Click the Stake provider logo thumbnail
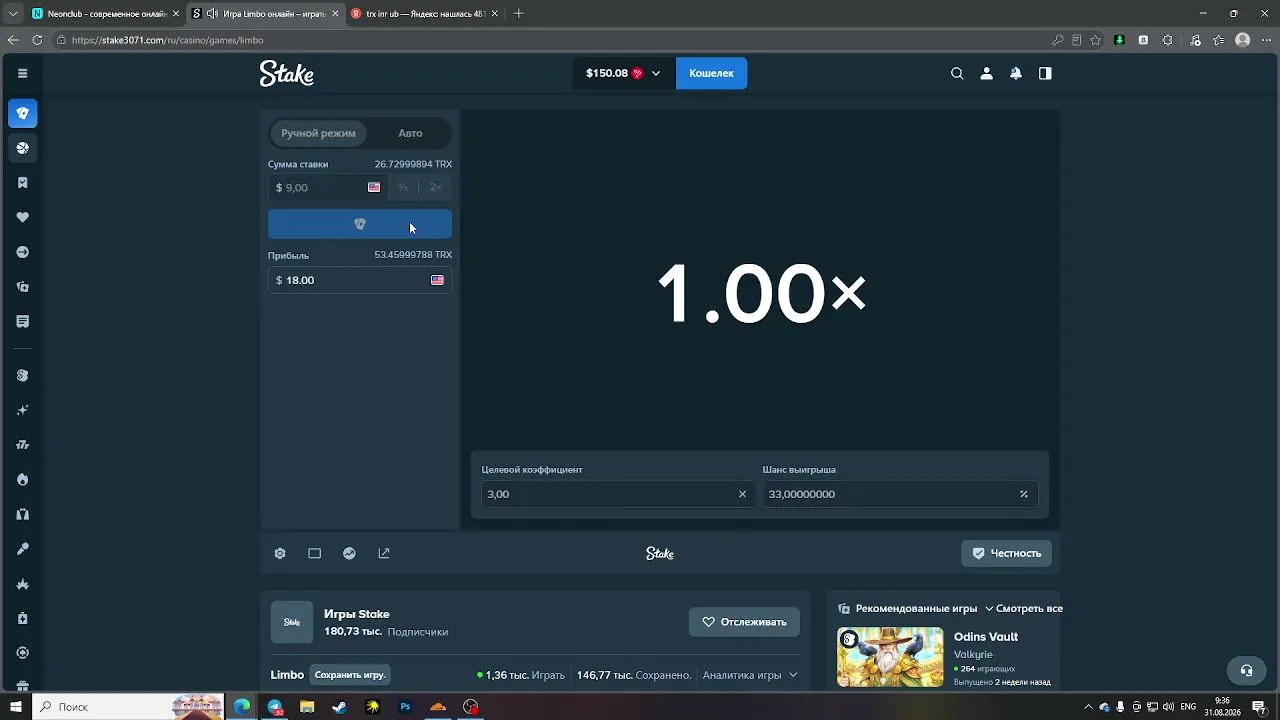Viewport: 1280px width, 720px height. coord(292,622)
